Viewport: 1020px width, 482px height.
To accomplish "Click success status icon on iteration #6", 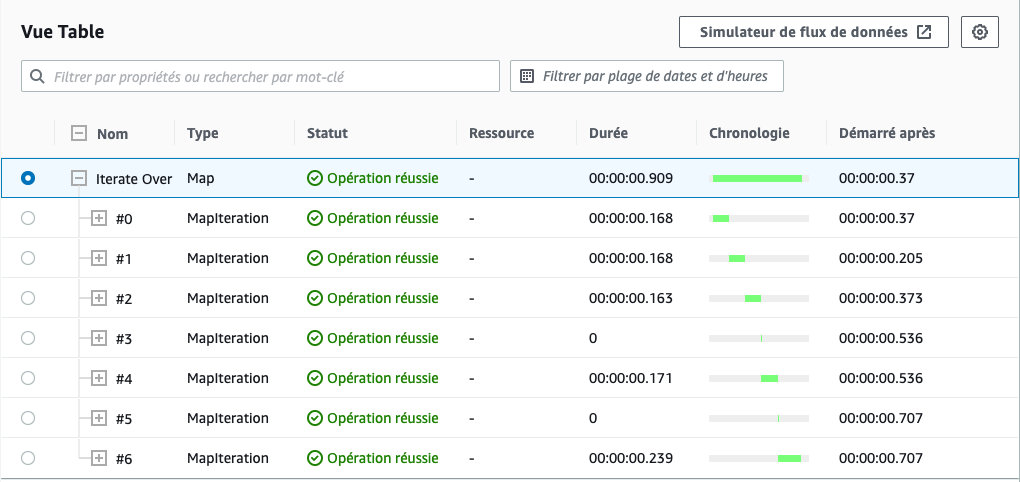I will pyautogui.click(x=315, y=459).
